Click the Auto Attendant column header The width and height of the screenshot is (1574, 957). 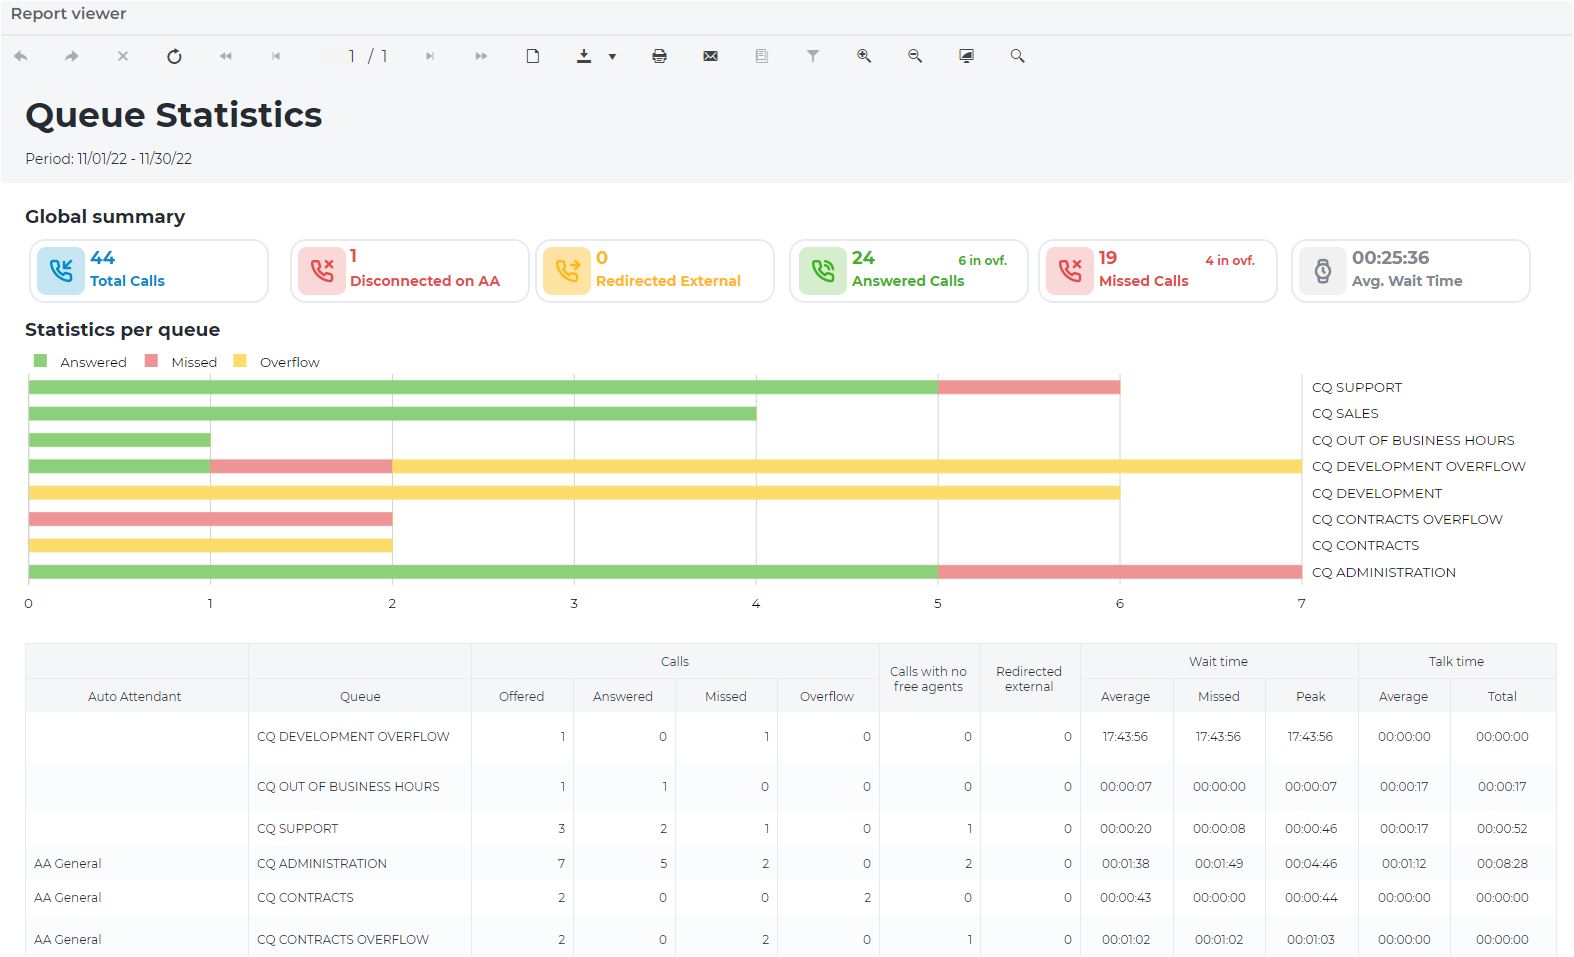[x=135, y=696]
